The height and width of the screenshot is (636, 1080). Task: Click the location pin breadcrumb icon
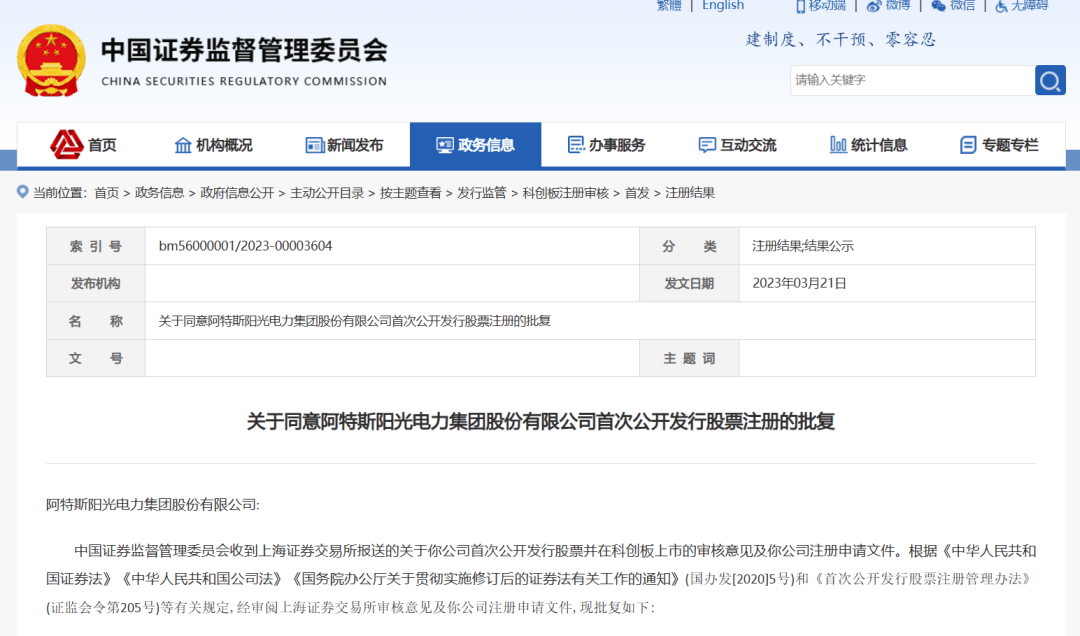tap(22, 193)
